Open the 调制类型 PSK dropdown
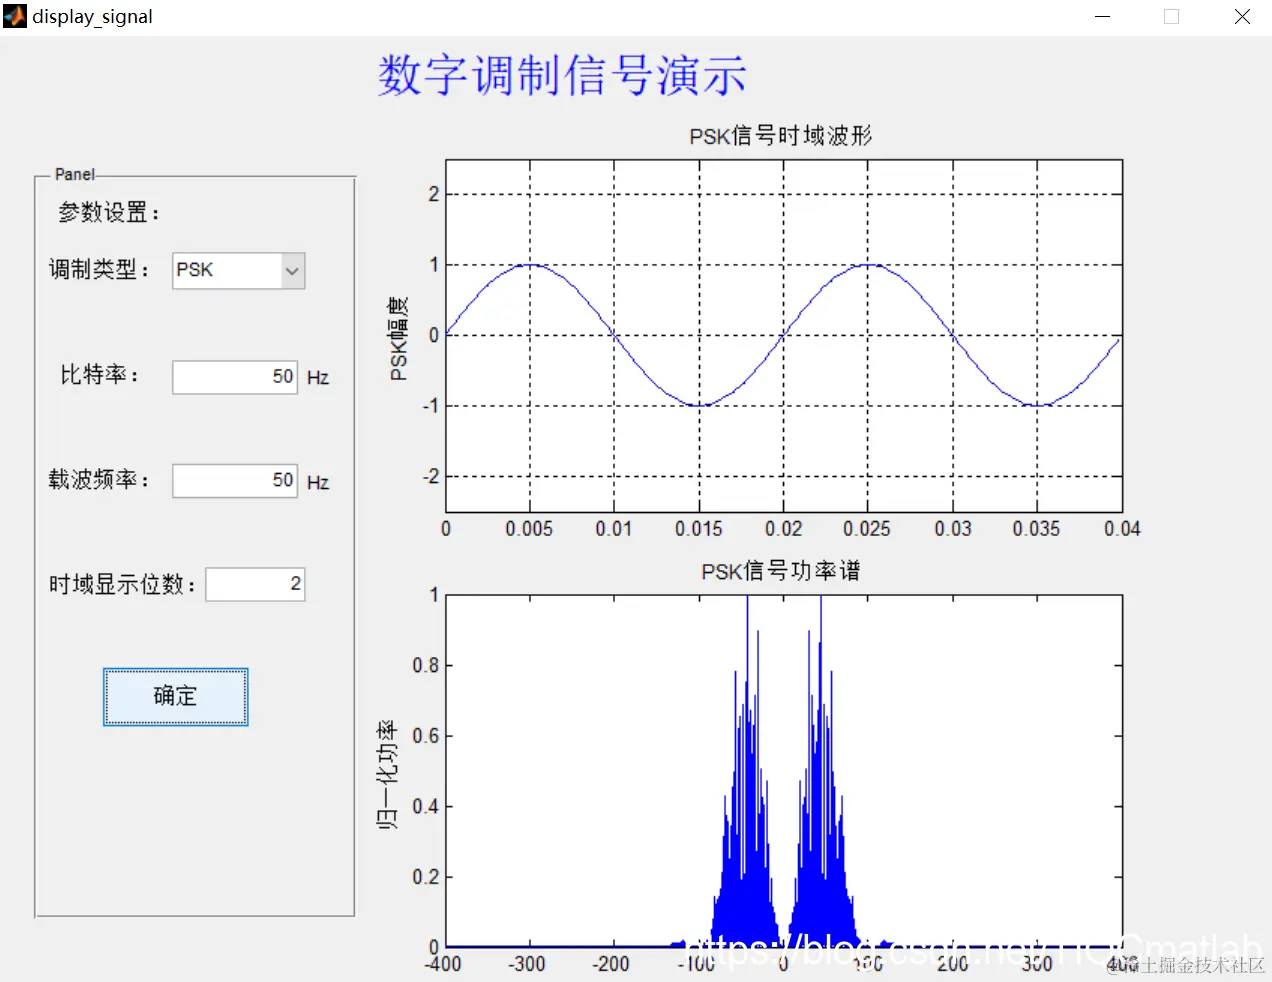 238,270
